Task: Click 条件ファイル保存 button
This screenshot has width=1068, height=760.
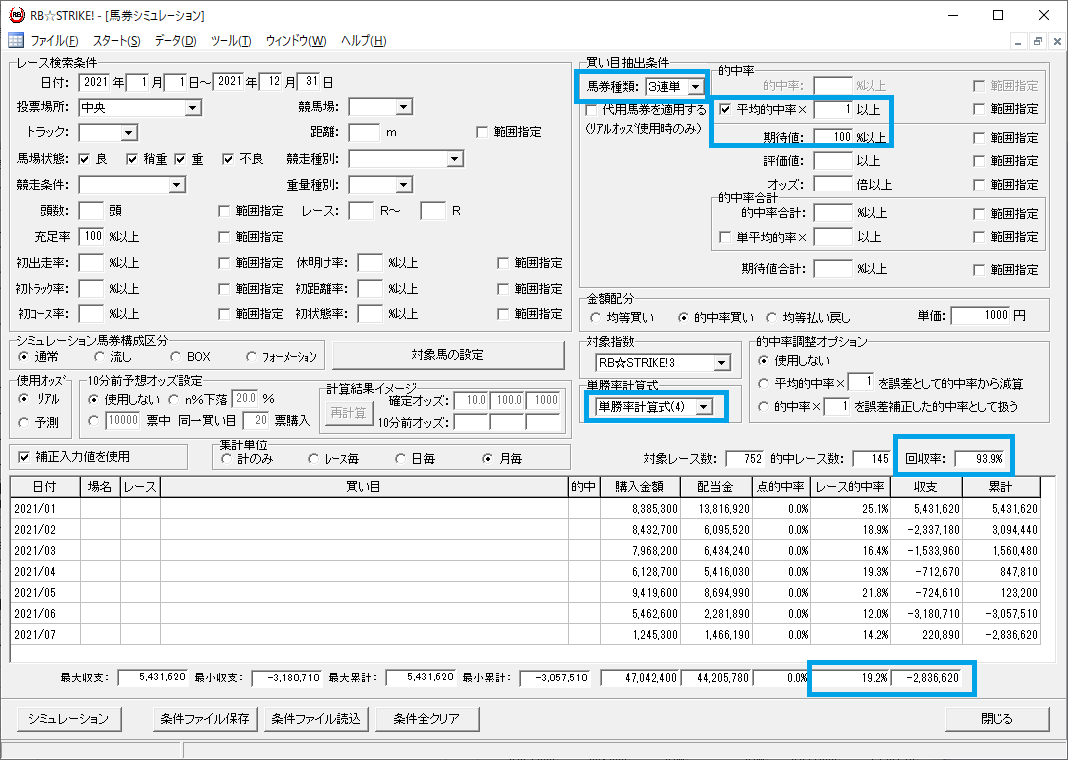Action: click(x=205, y=718)
